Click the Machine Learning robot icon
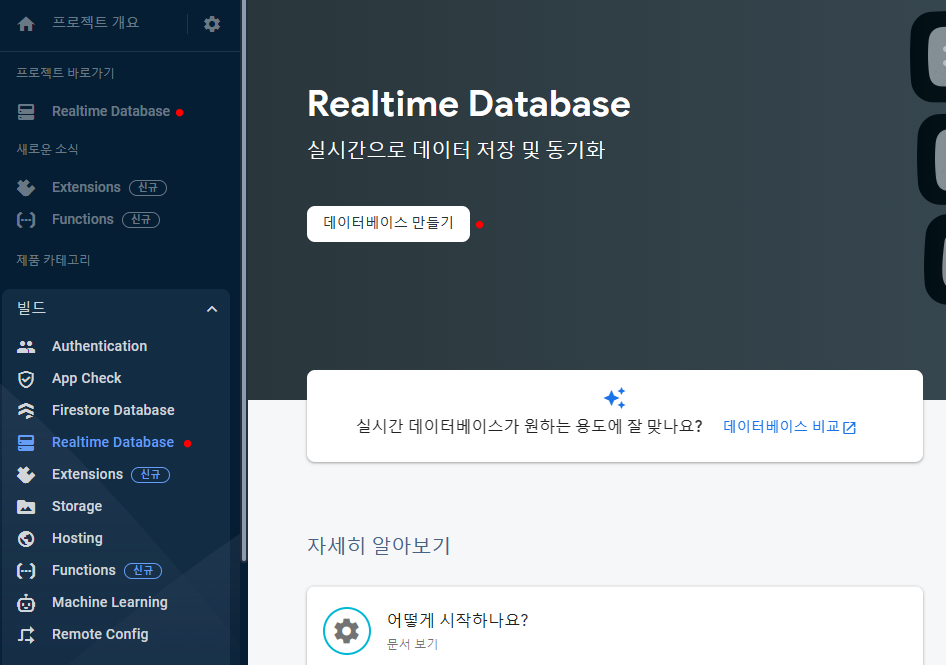This screenshot has height=665, width=946. click(26, 603)
